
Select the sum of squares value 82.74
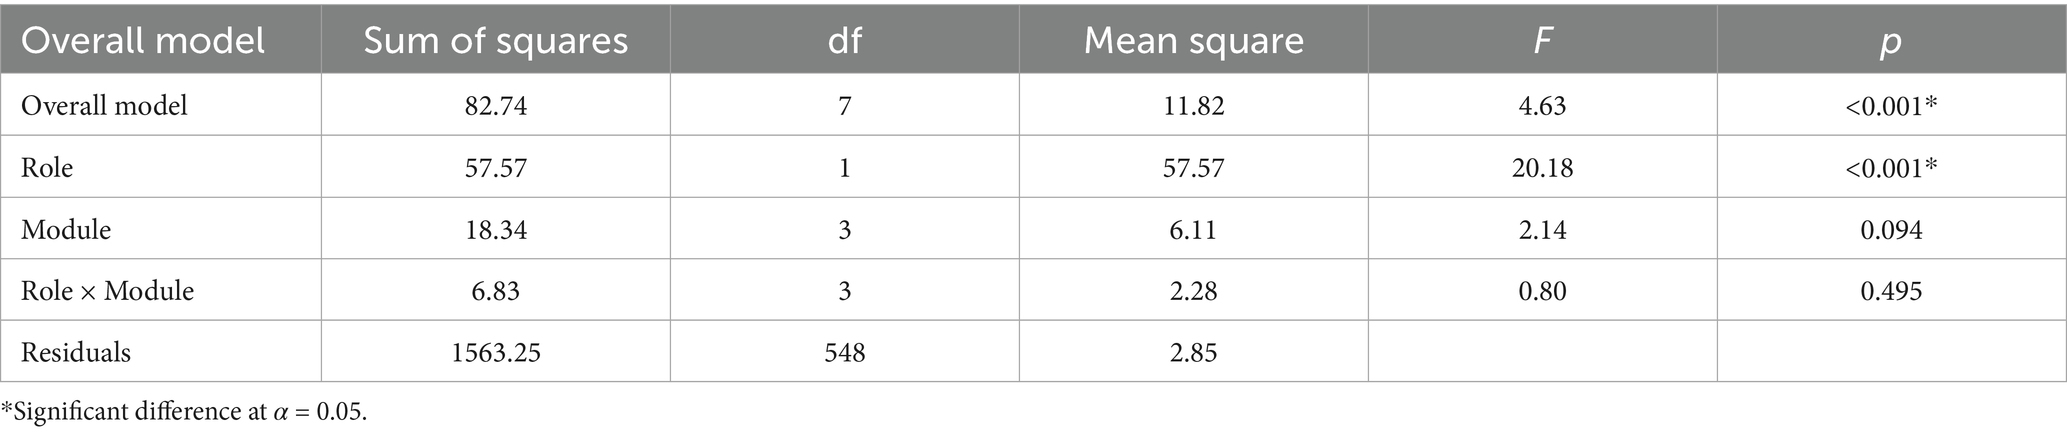[495, 105]
